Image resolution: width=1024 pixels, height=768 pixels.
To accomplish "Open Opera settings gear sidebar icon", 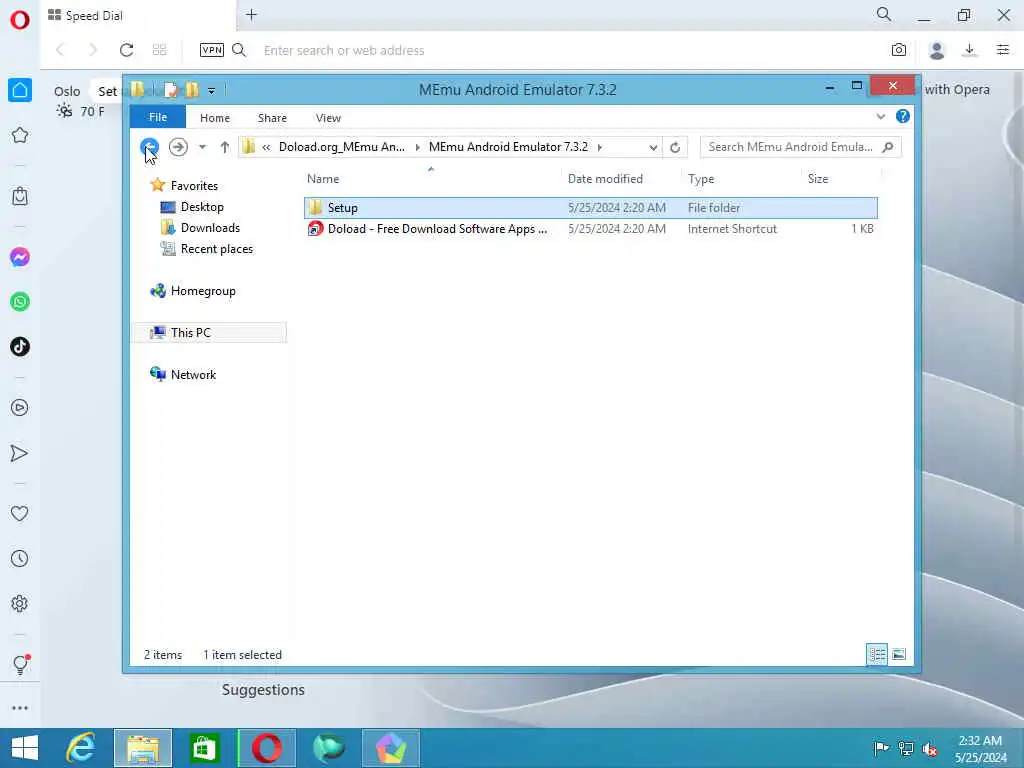I will [20, 603].
